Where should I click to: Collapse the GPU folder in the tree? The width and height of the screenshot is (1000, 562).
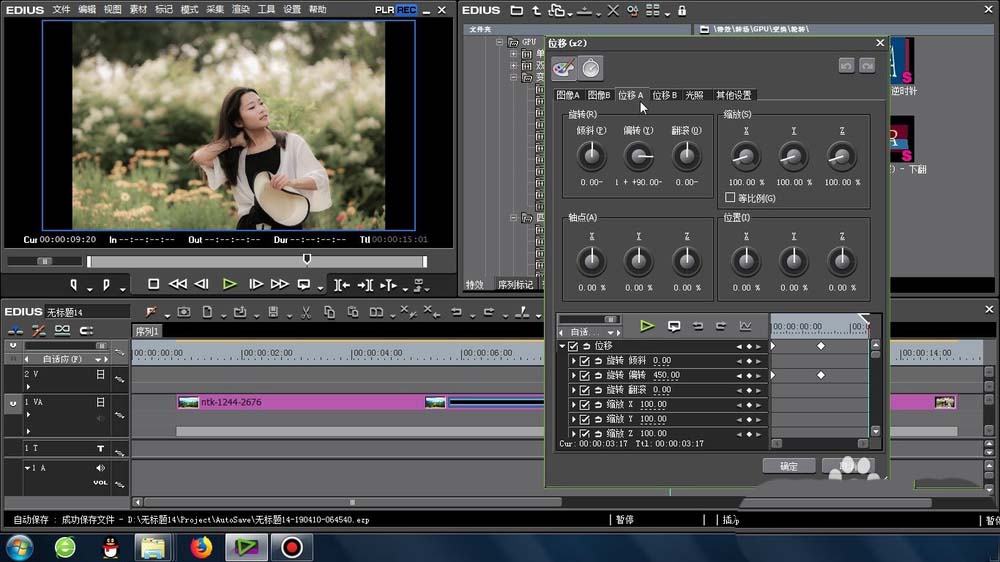[x=499, y=42]
